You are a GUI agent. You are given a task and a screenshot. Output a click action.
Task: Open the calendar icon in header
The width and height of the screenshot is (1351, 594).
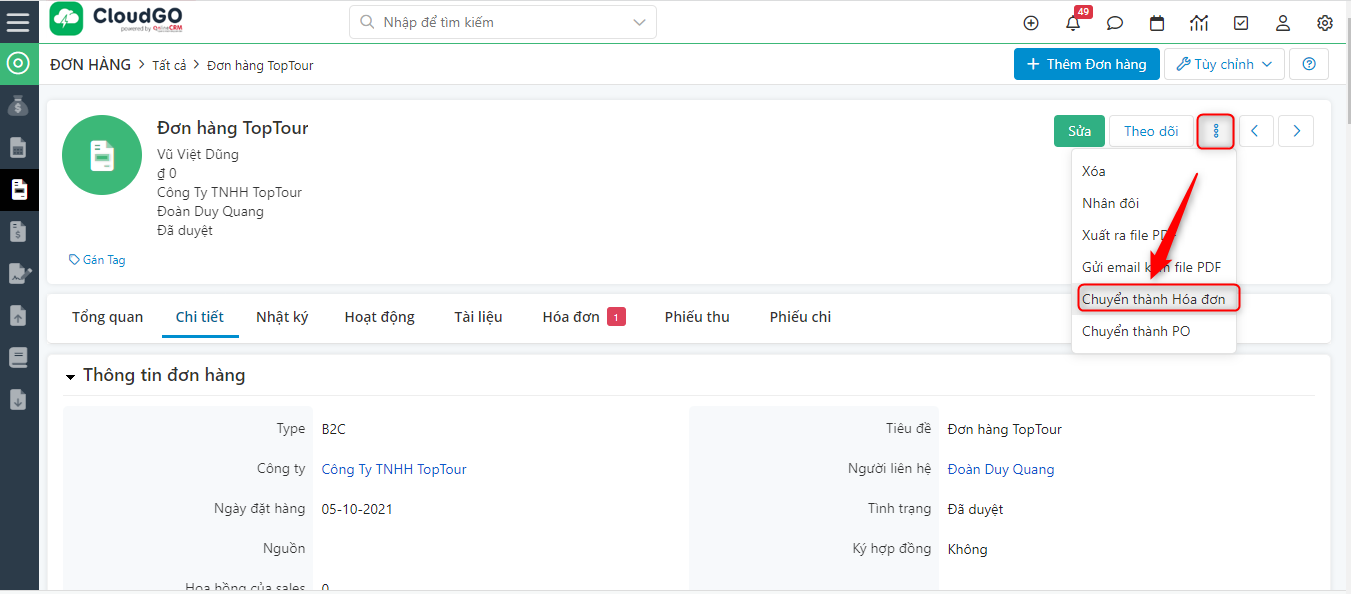pyautogui.click(x=1157, y=23)
